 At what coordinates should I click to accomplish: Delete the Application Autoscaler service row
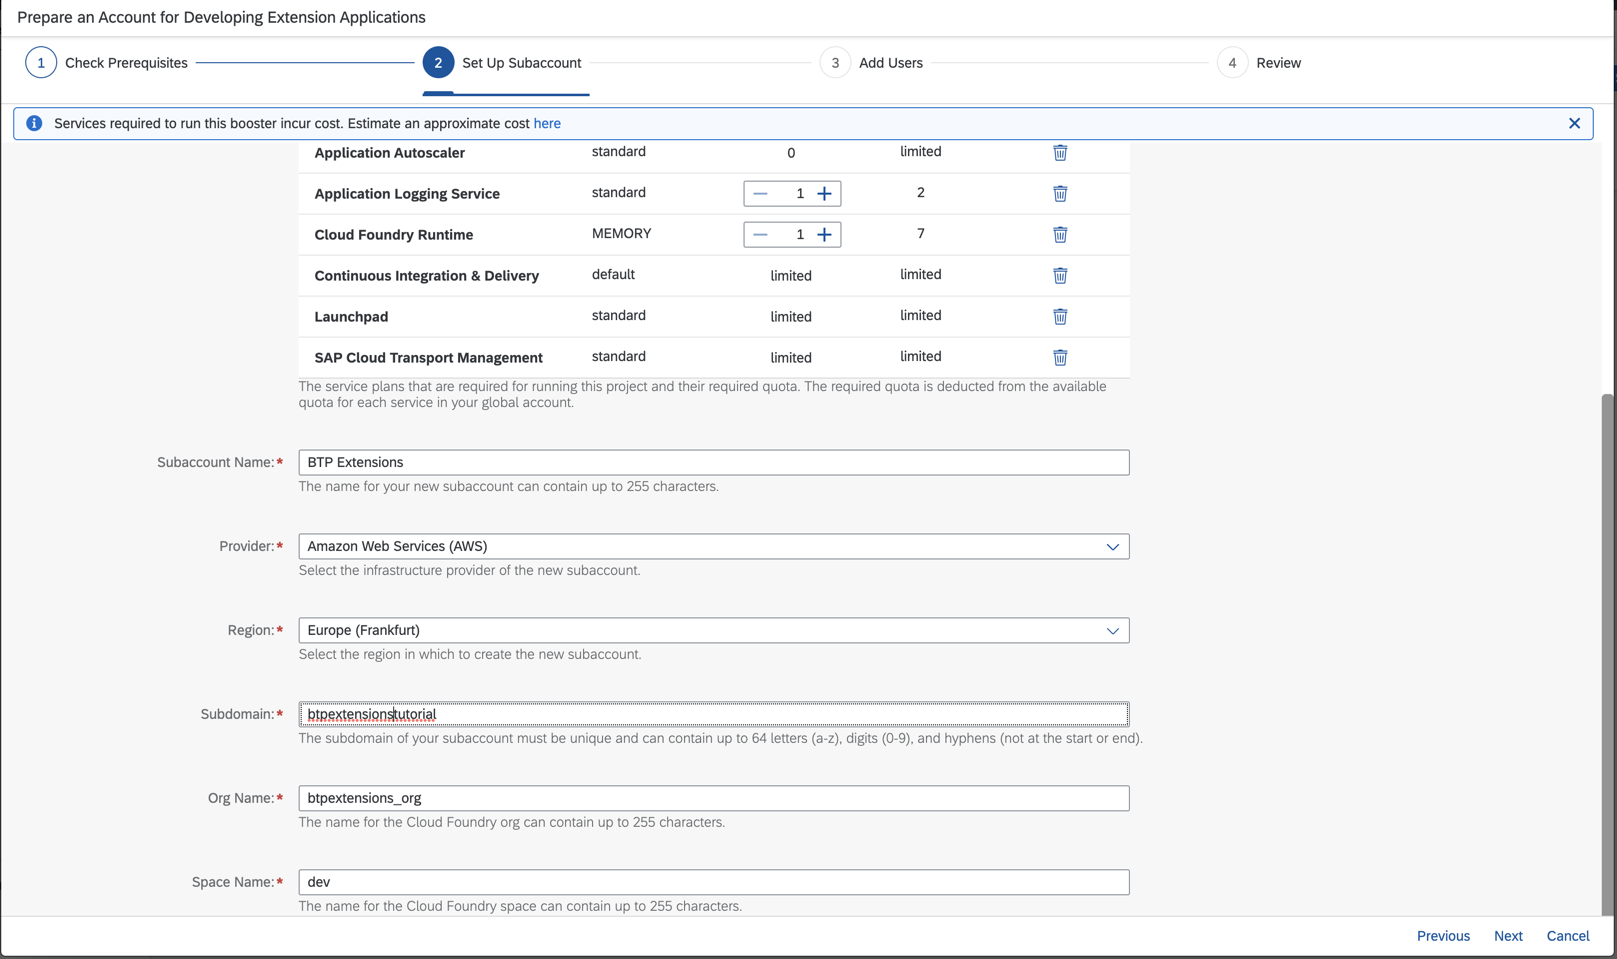click(x=1060, y=152)
